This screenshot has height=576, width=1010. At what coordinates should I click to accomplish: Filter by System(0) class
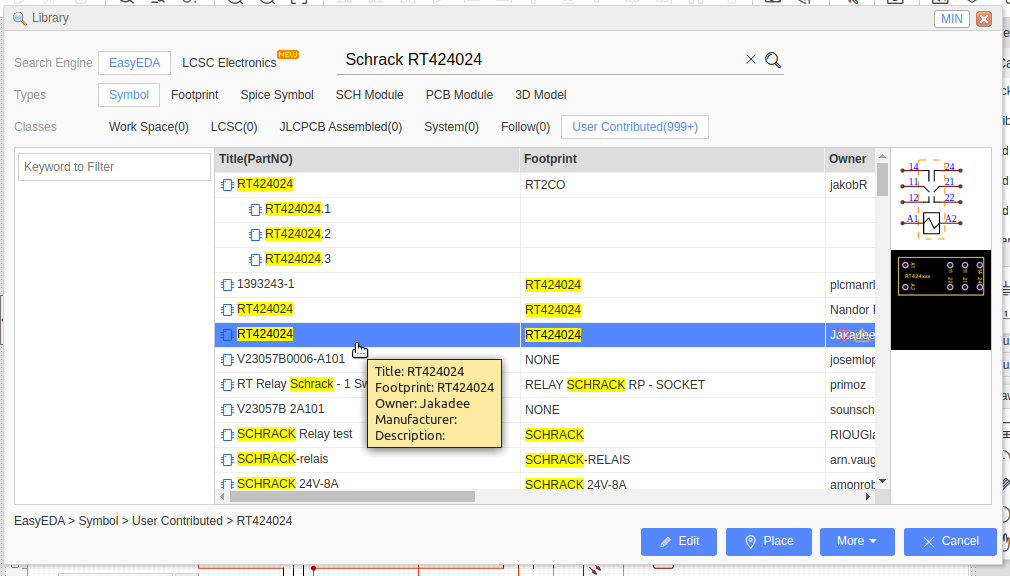pyautogui.click(x=452, y=127)
